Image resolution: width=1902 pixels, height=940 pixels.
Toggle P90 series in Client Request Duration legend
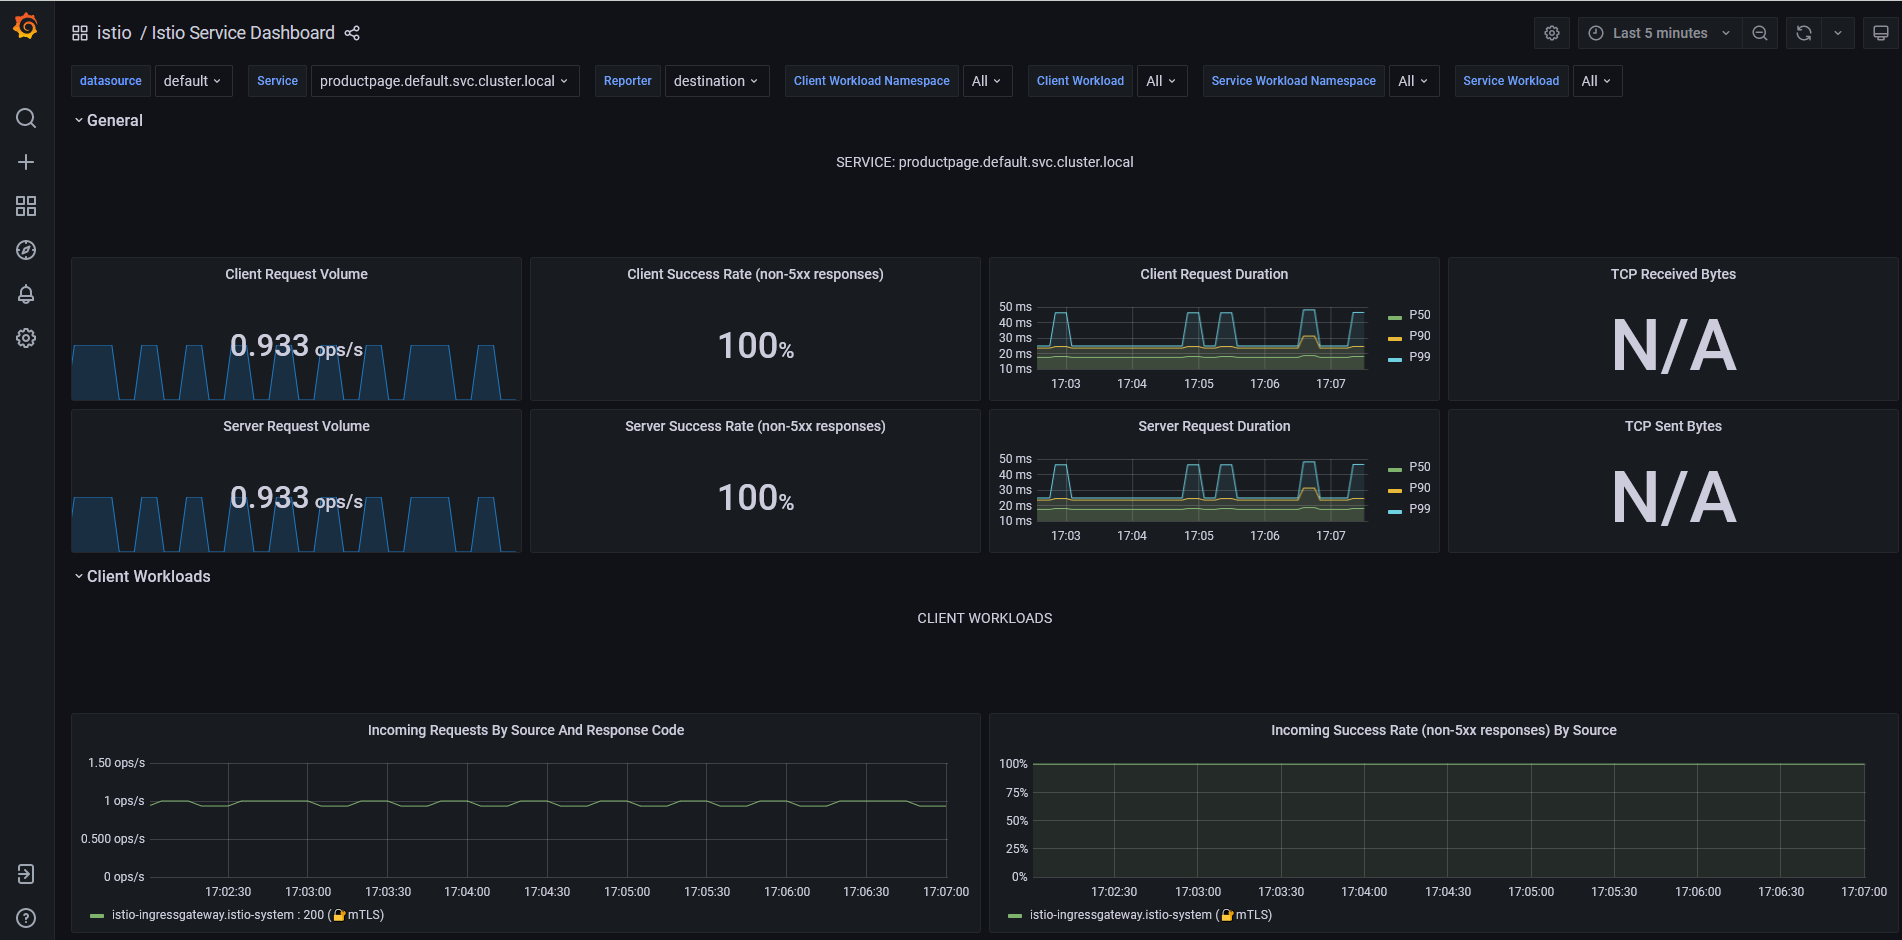1419,336
